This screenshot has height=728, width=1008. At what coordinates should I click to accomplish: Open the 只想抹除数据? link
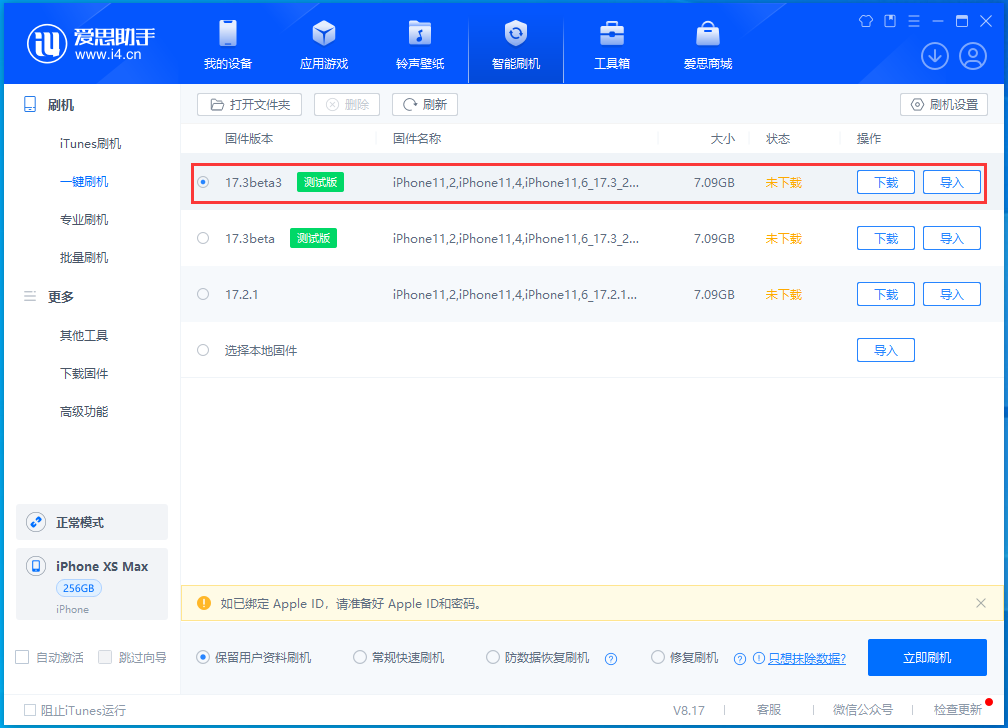pyautogui.click(x=807, y=658)
